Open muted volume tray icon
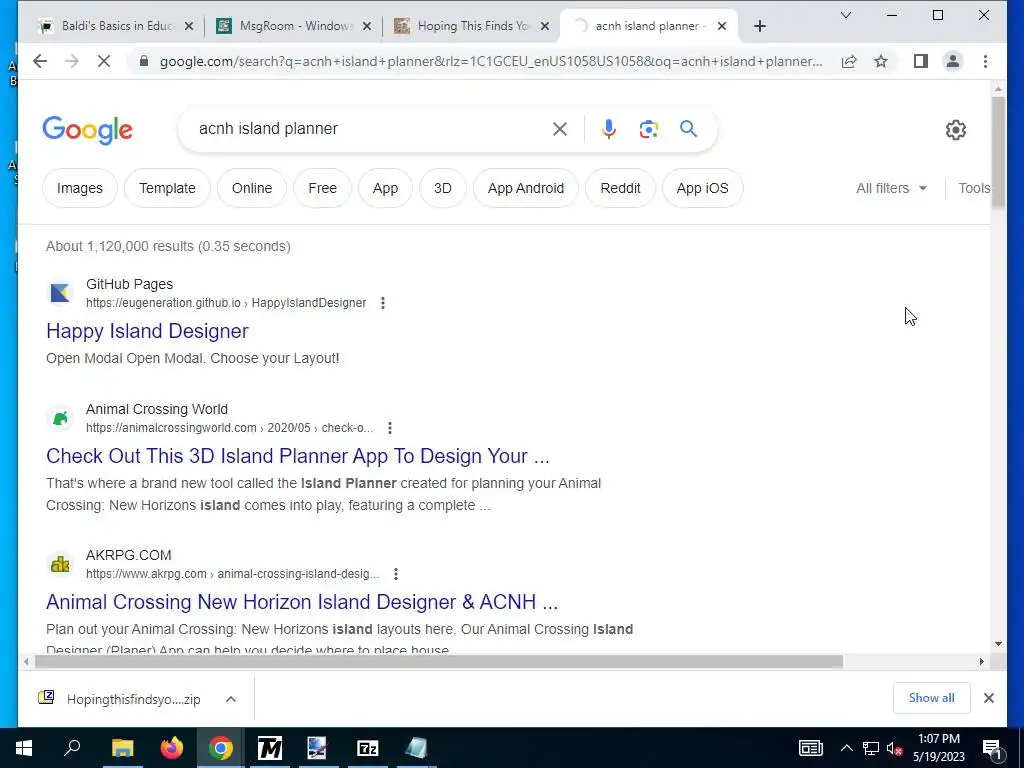Screen dimensions: 1024x768 (894, 748)
